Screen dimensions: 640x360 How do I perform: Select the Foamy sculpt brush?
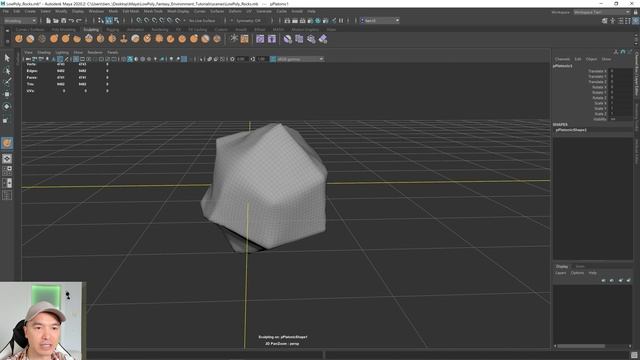89,39
